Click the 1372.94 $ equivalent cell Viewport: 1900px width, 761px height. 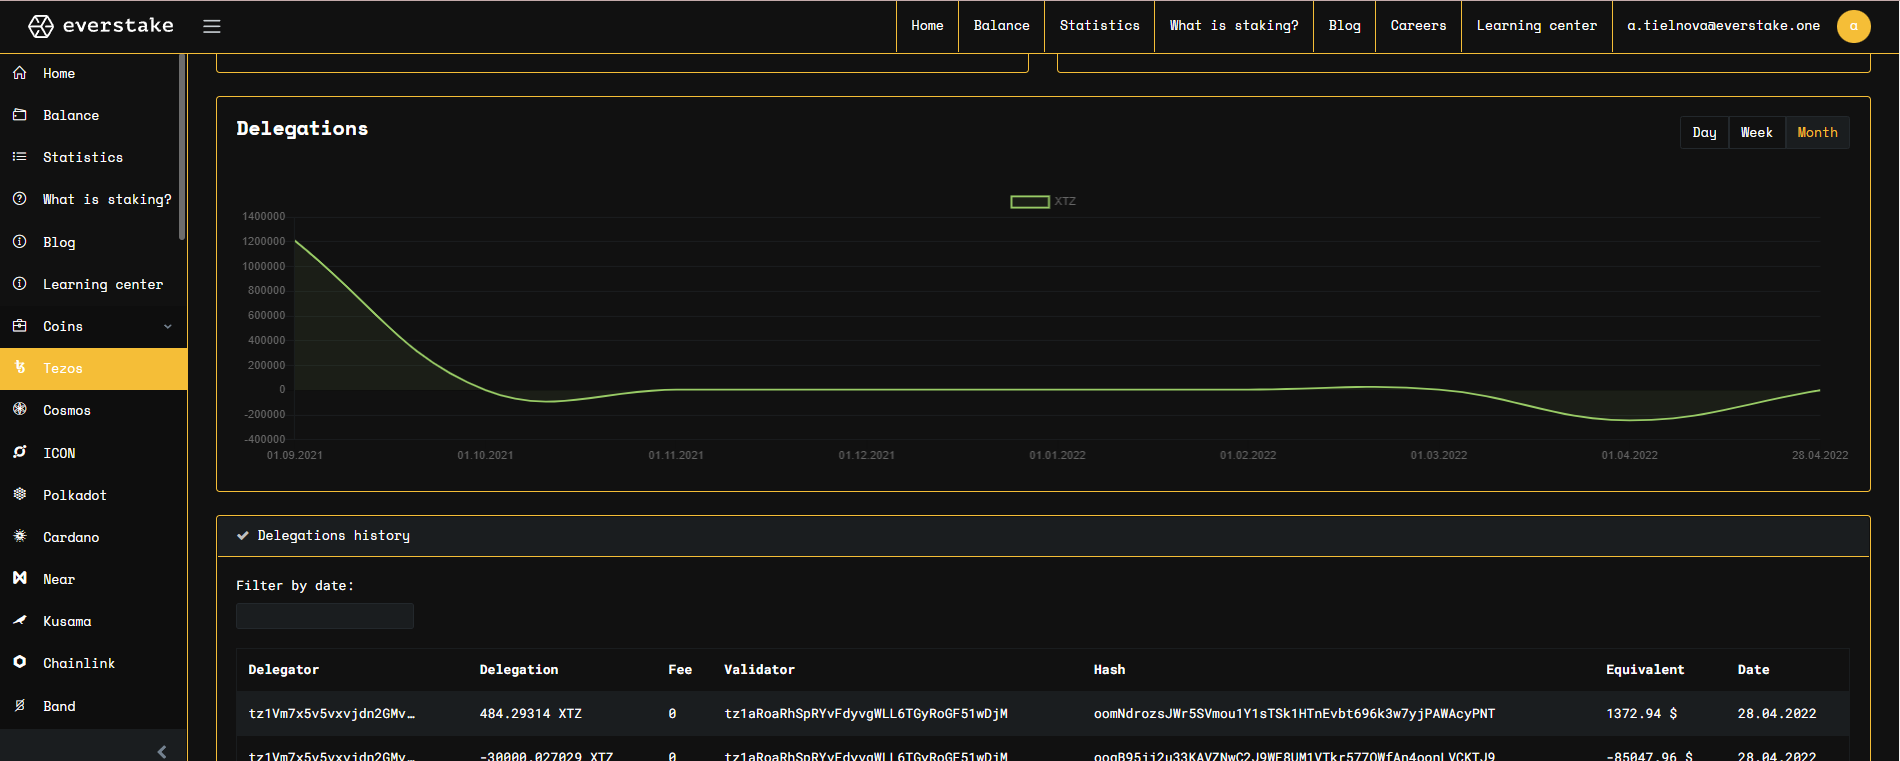(1641, 714)
